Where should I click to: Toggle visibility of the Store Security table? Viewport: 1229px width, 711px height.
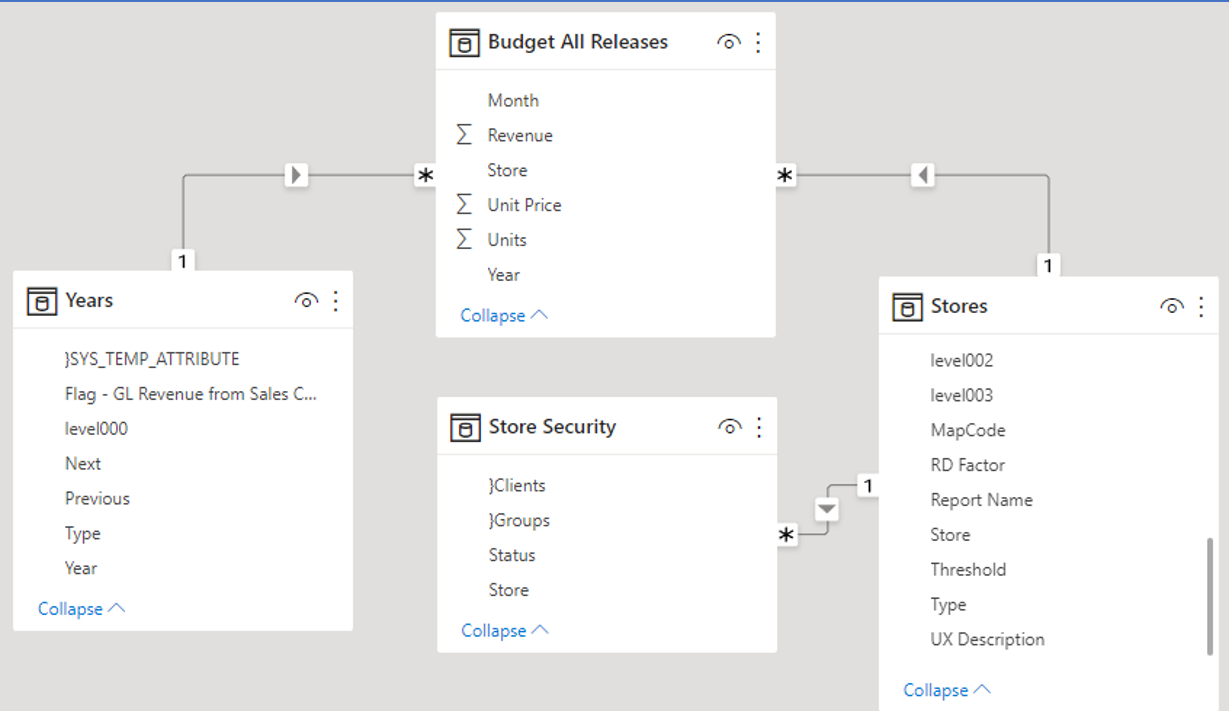pyautogui.click(x=730, y=428)
